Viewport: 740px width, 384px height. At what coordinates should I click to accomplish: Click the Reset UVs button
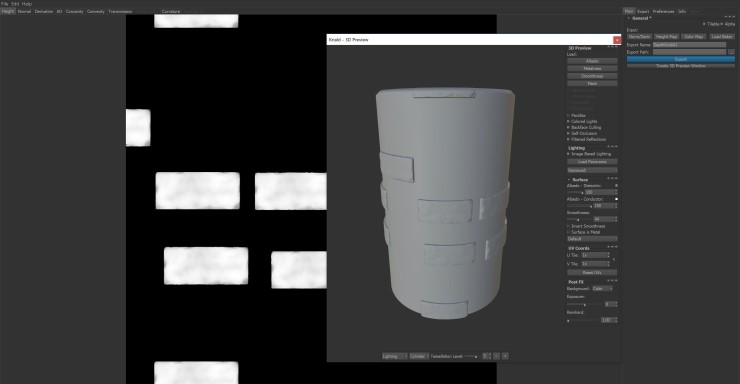(x=592, y=273)
